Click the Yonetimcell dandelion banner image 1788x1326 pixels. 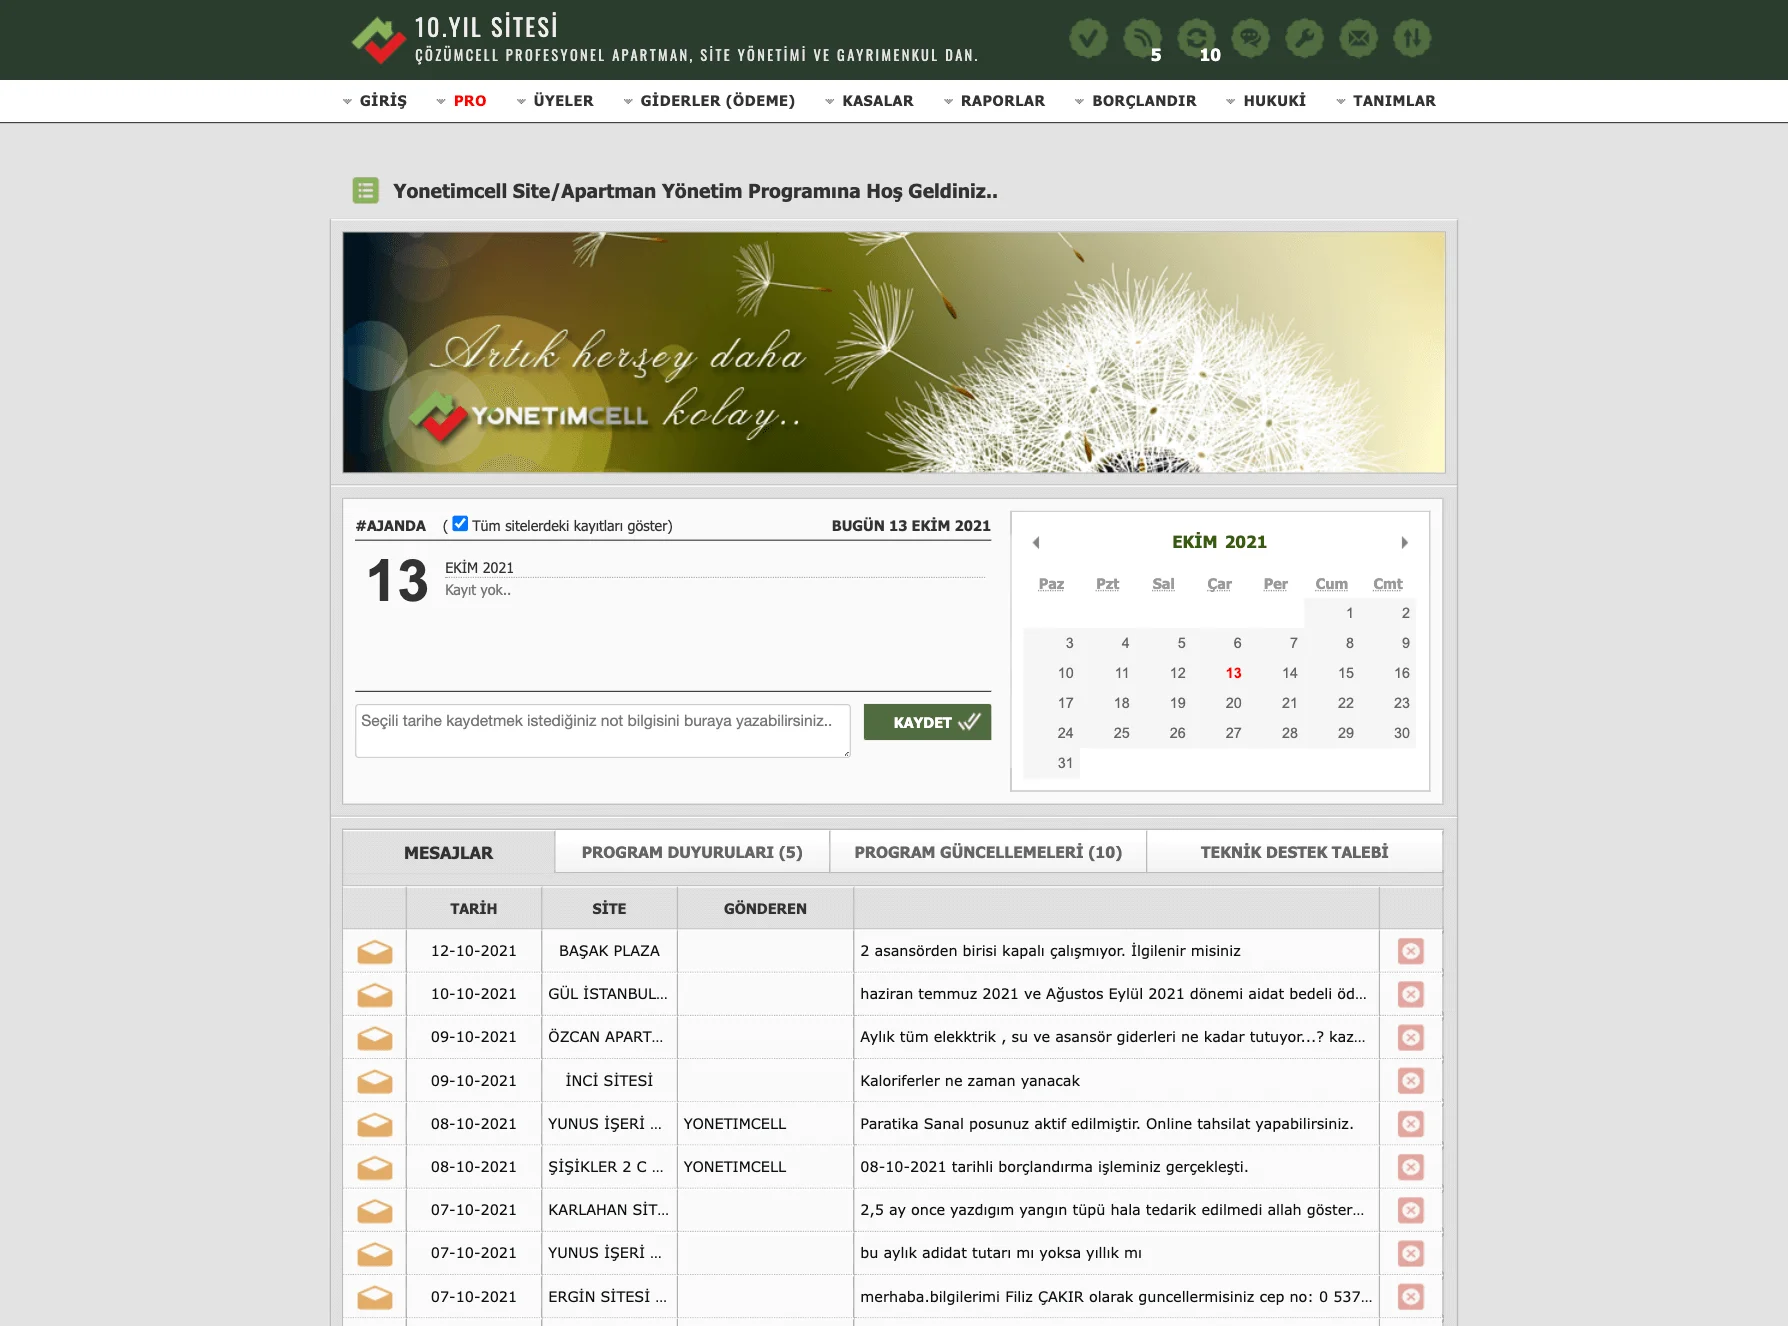click(x=894, y=352)
